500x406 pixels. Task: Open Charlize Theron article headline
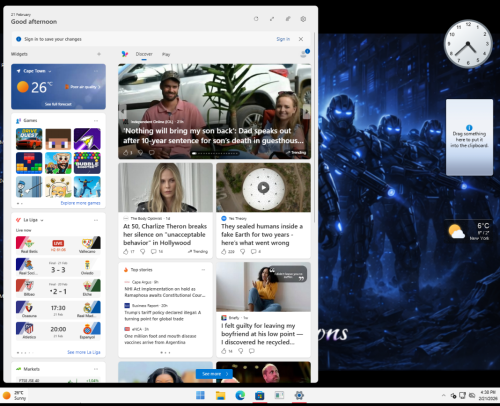[165, 235]
